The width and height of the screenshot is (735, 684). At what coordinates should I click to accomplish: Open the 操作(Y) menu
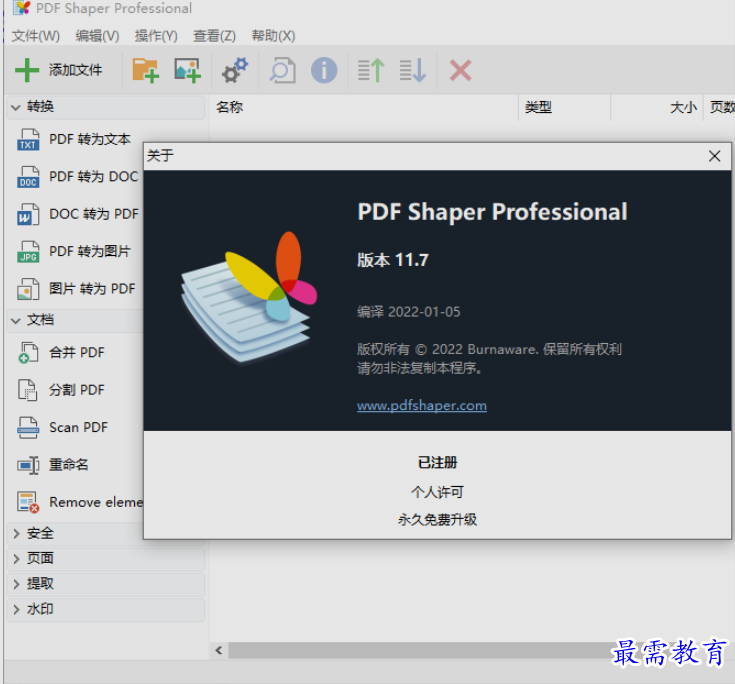click(x=156, y=36)
